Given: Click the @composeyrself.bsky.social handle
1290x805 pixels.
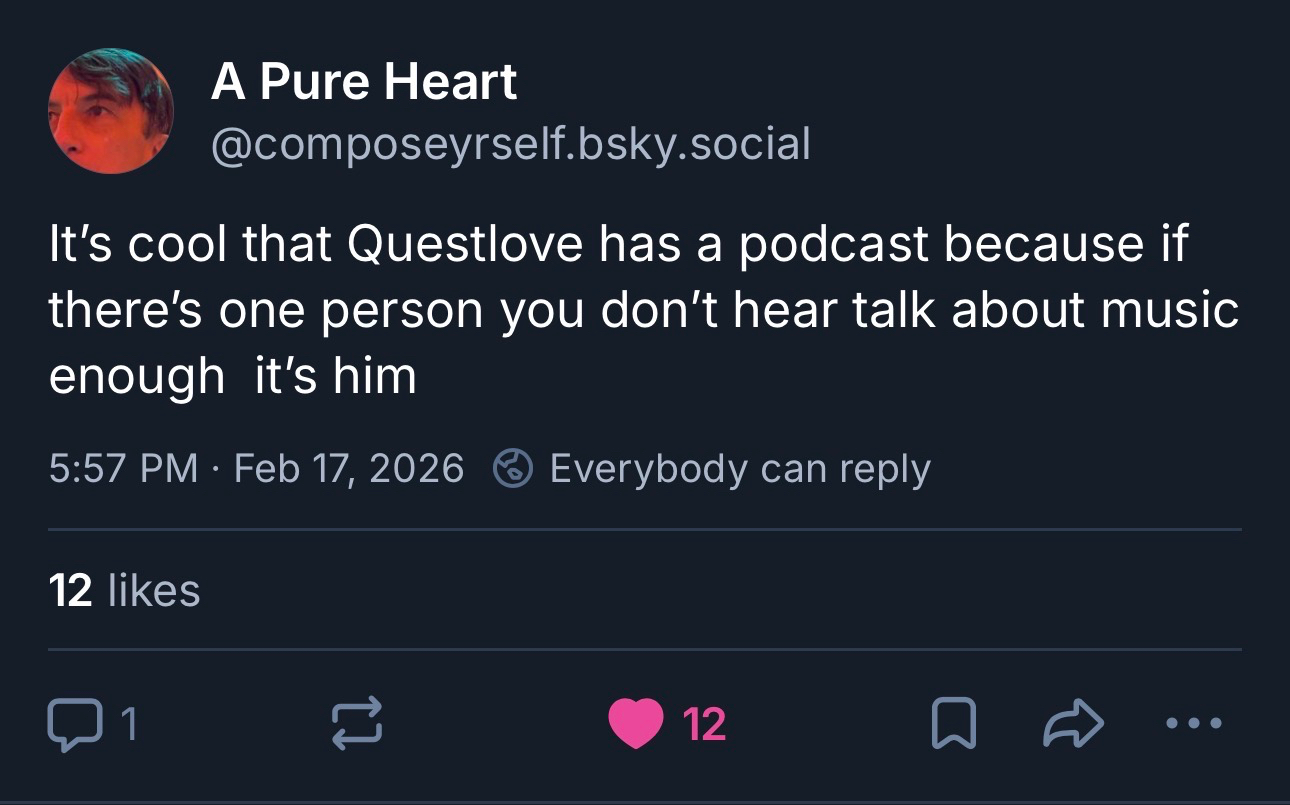Looking at the screenshot, I should pyautogui.click(x=510, y=144).
